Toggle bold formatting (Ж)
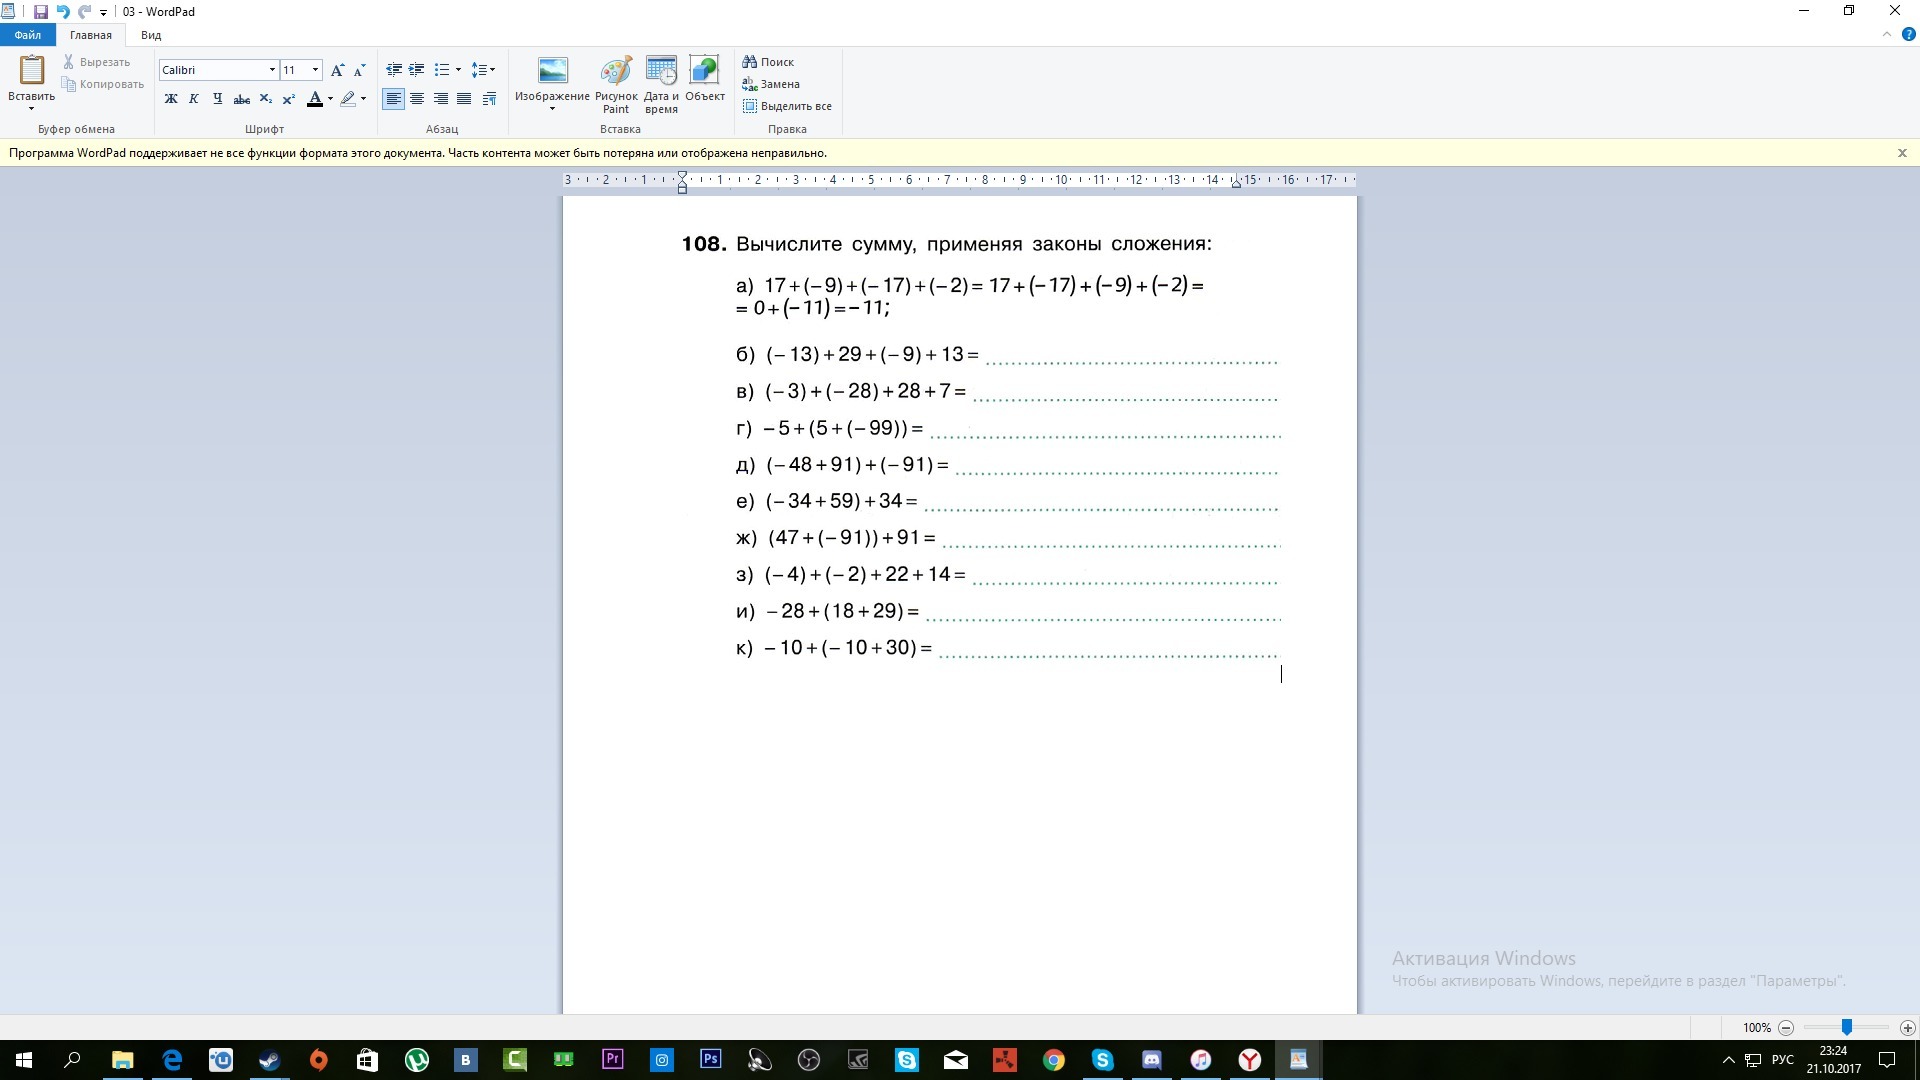This screenshot has width=1920, height=1080. tap(171, 99)
